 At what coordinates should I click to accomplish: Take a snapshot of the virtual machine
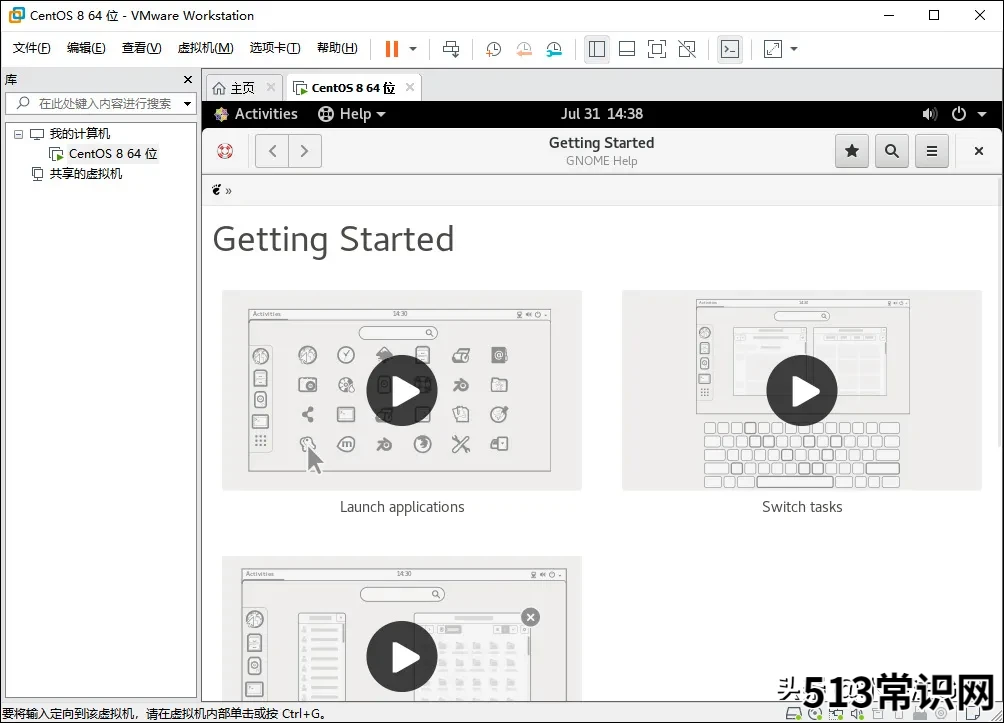[493, 49]
